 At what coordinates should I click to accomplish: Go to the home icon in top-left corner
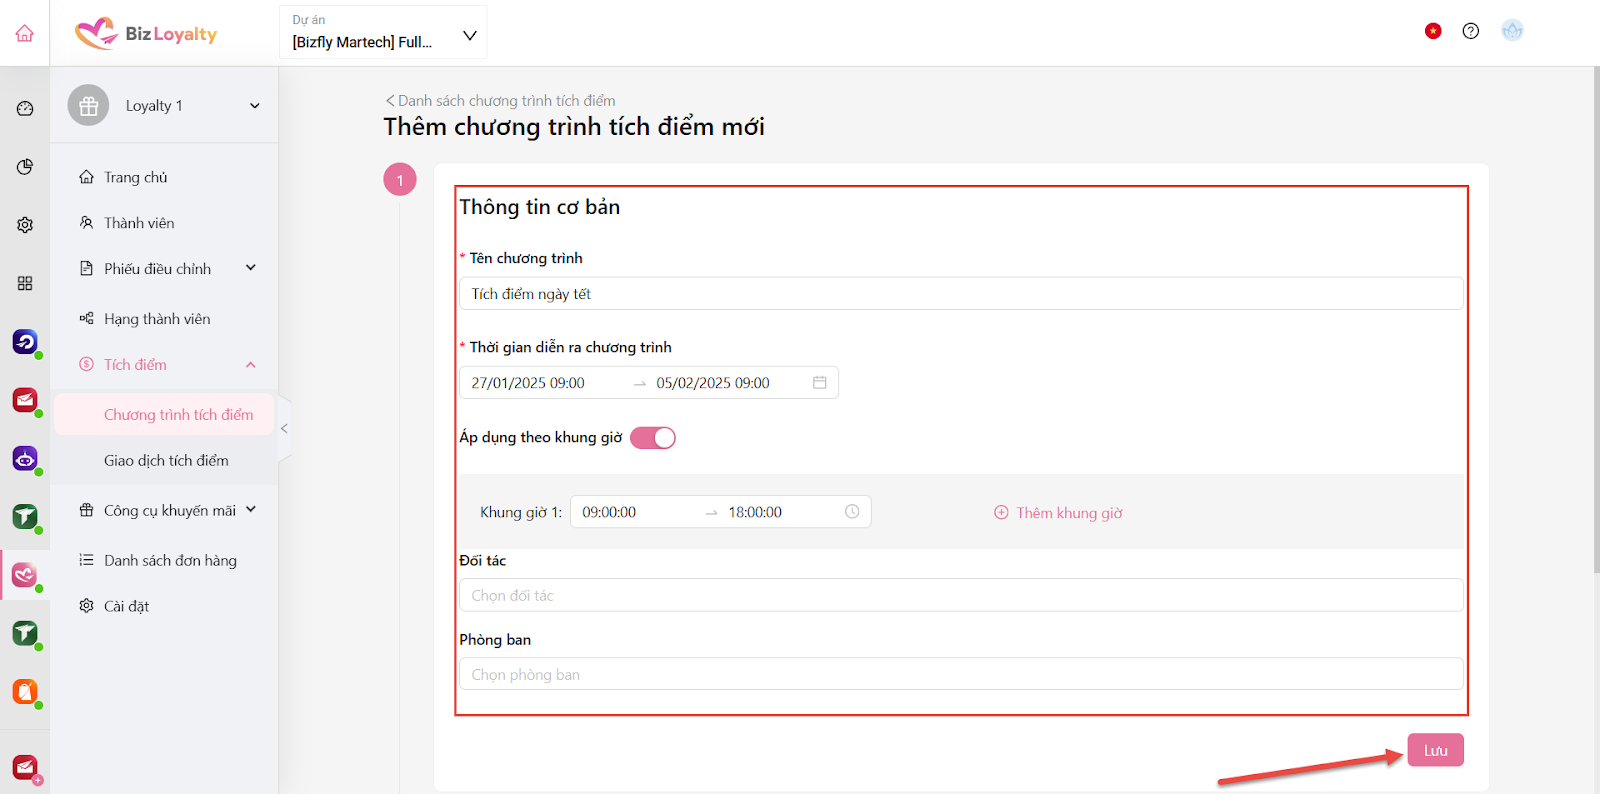coord(25,33)
